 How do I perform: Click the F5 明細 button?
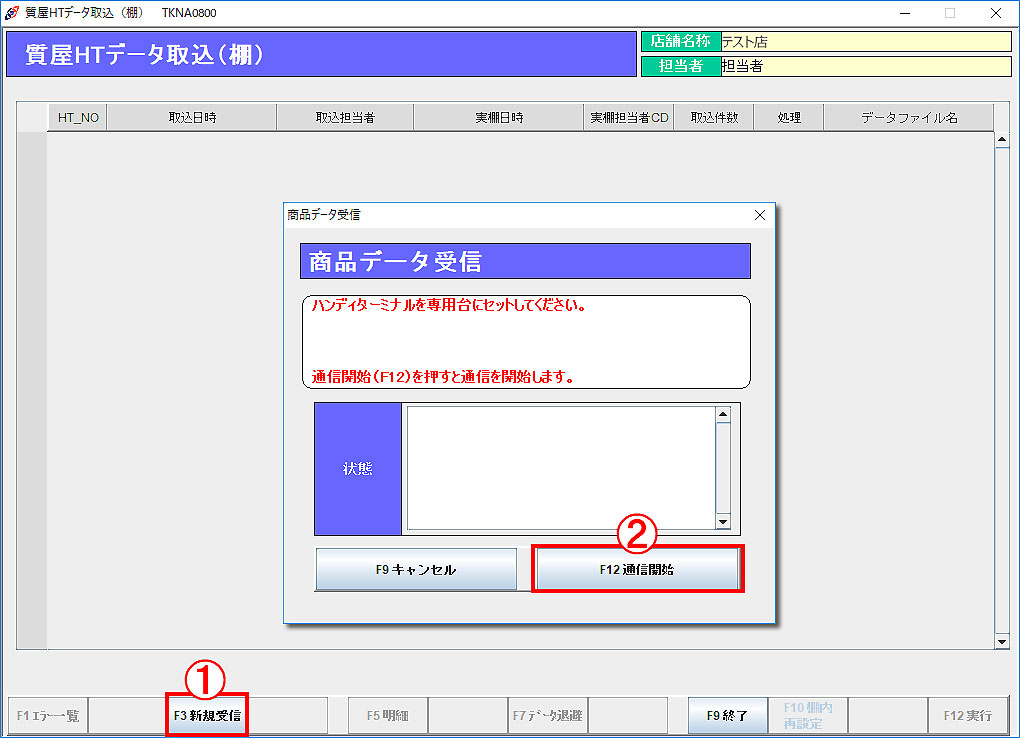point(388,715)
